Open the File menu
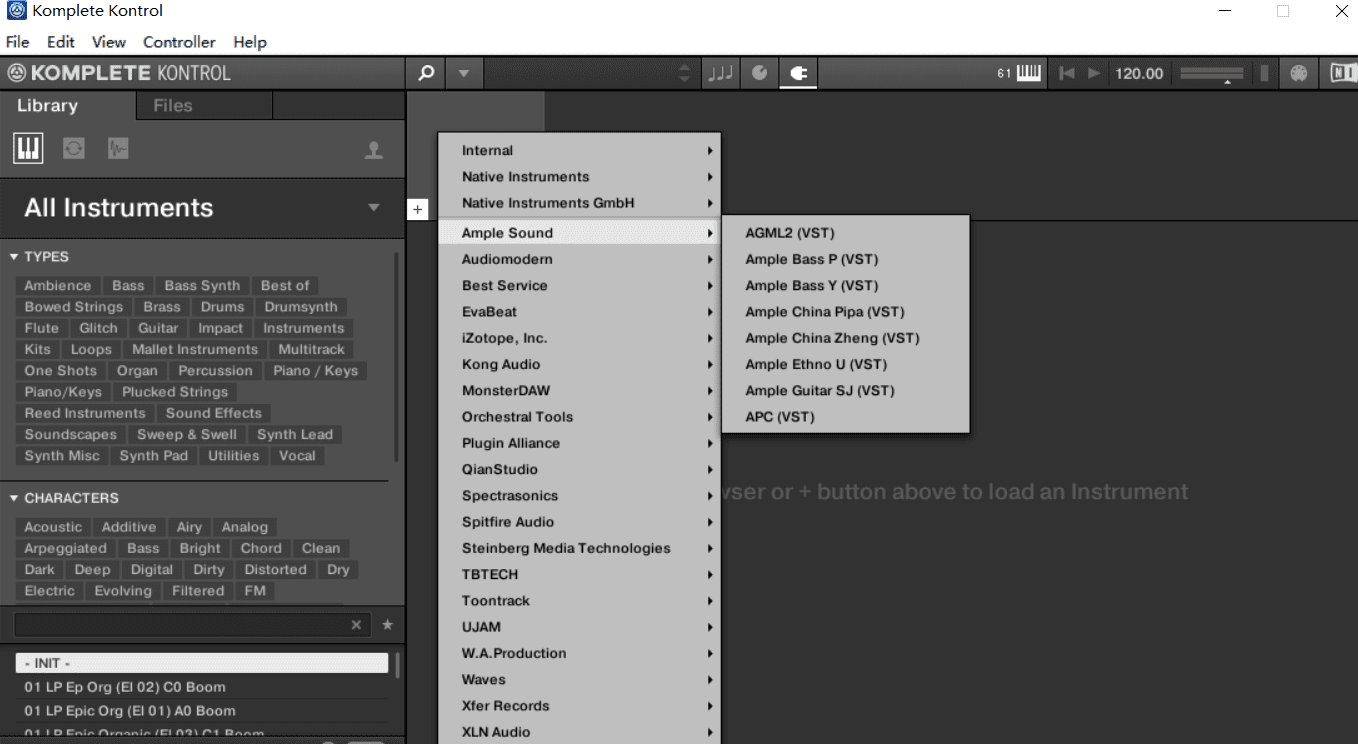The height and width of the screenshot is (744, 1358). point(17,42)
